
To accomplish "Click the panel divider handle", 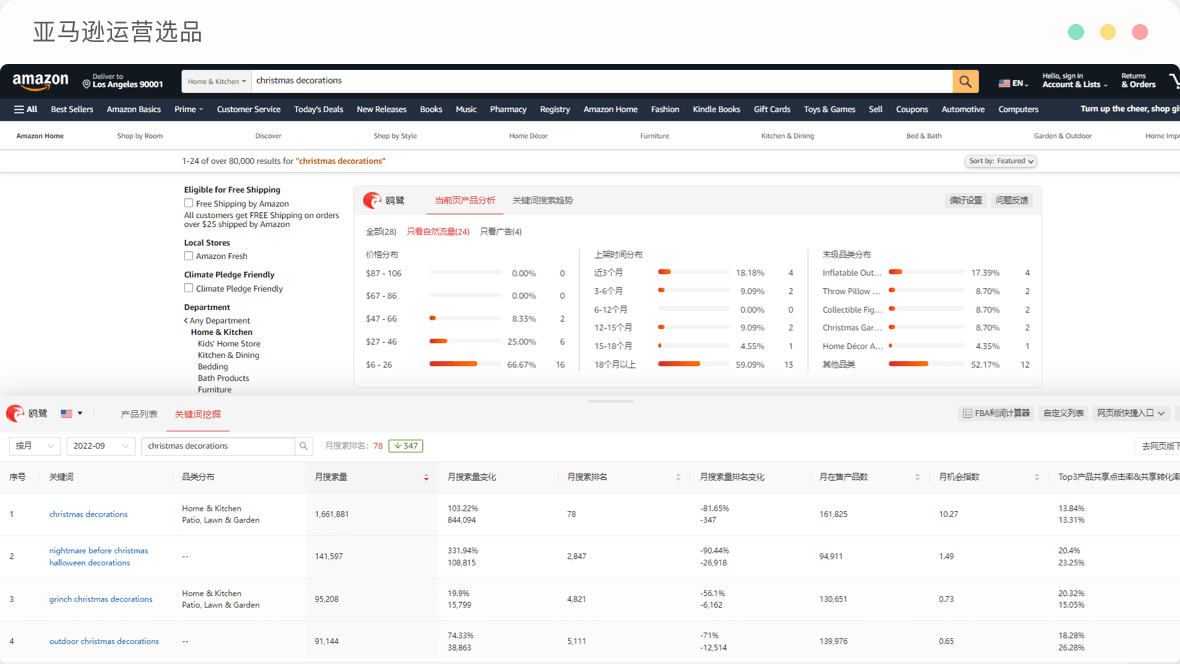I will 610,401.
